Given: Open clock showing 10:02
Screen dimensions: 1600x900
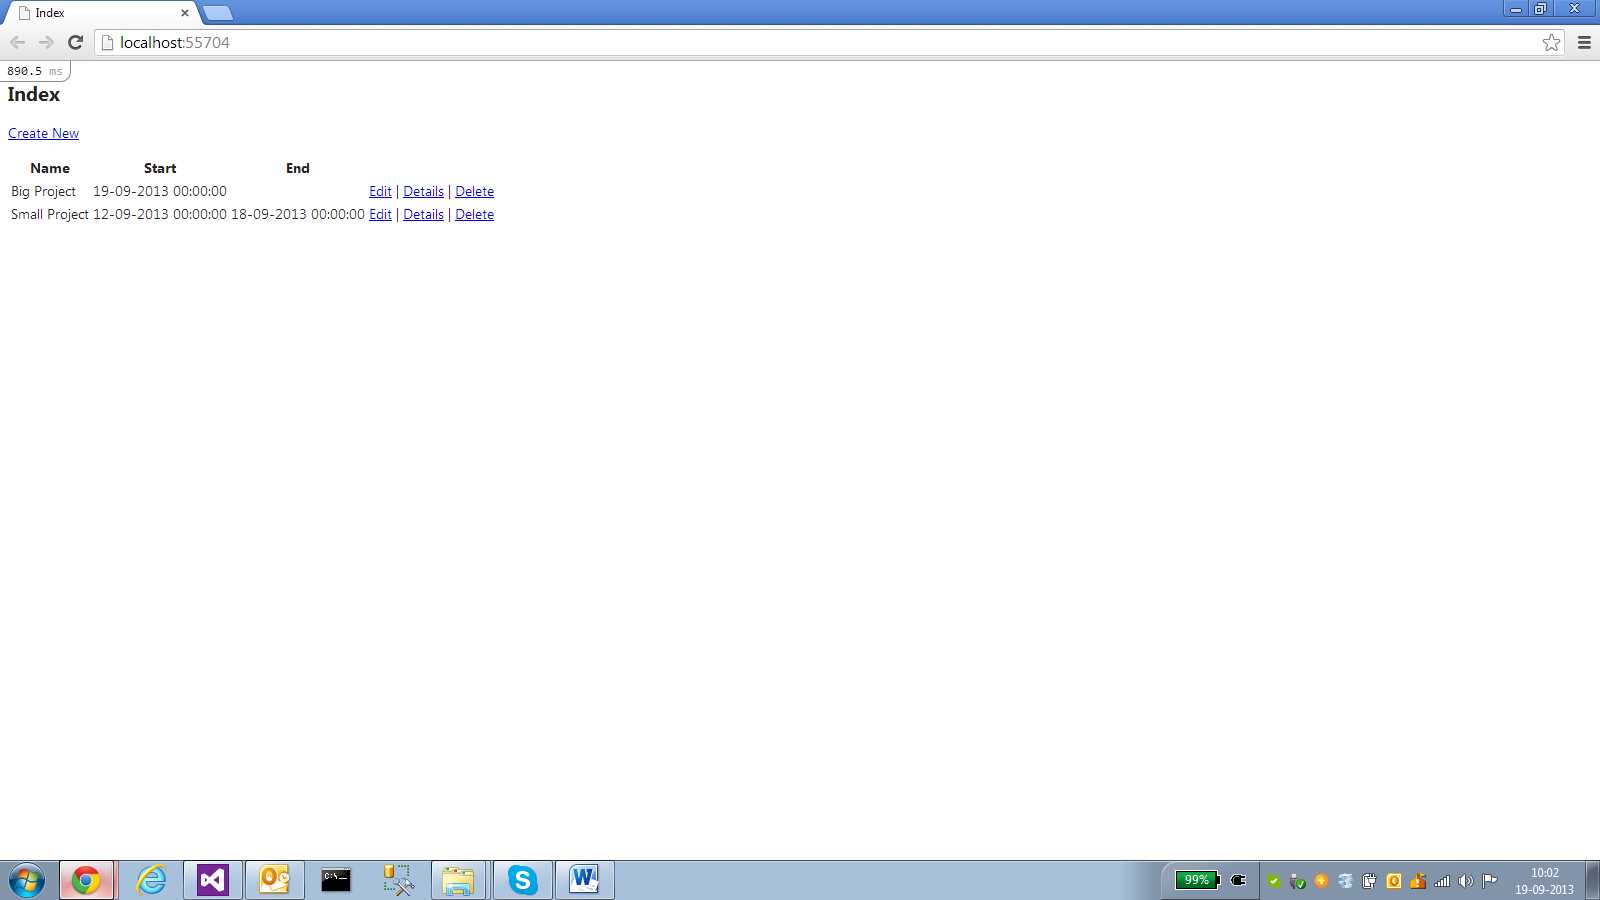Looking at the screenshot, I should [x=1544, y=881].
